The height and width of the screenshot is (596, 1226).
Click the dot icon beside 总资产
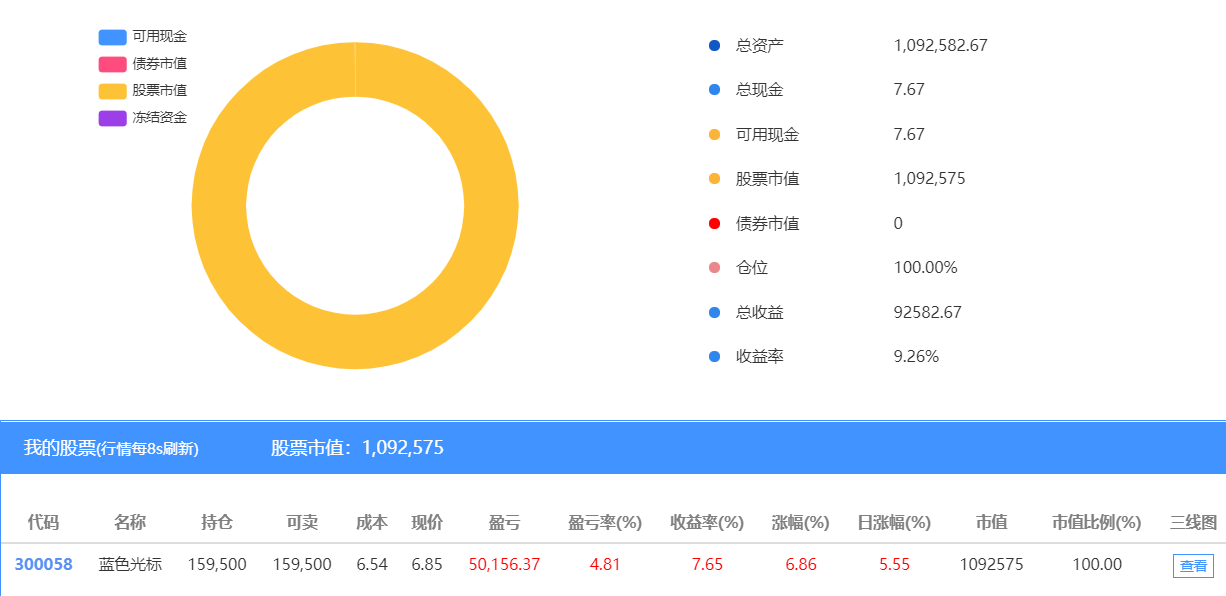[x=714, y=45]
